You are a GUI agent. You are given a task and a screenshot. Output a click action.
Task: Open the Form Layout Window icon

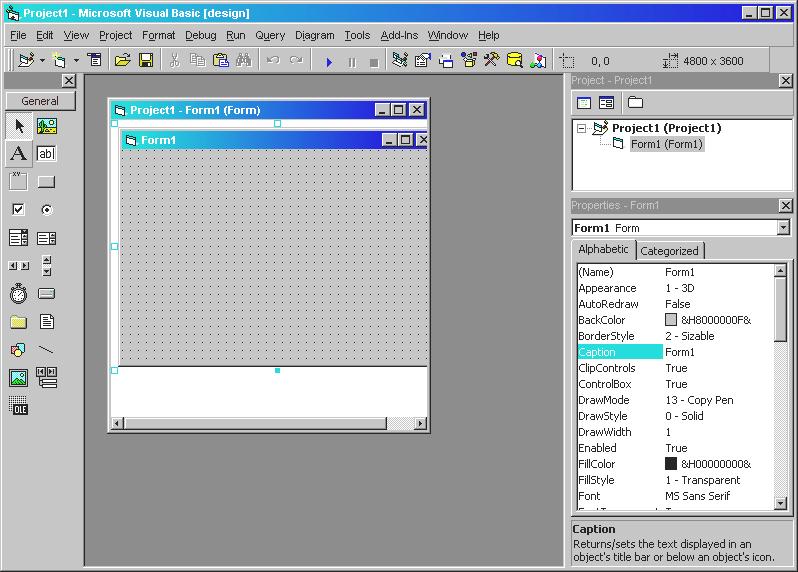[x=446, y=61]
